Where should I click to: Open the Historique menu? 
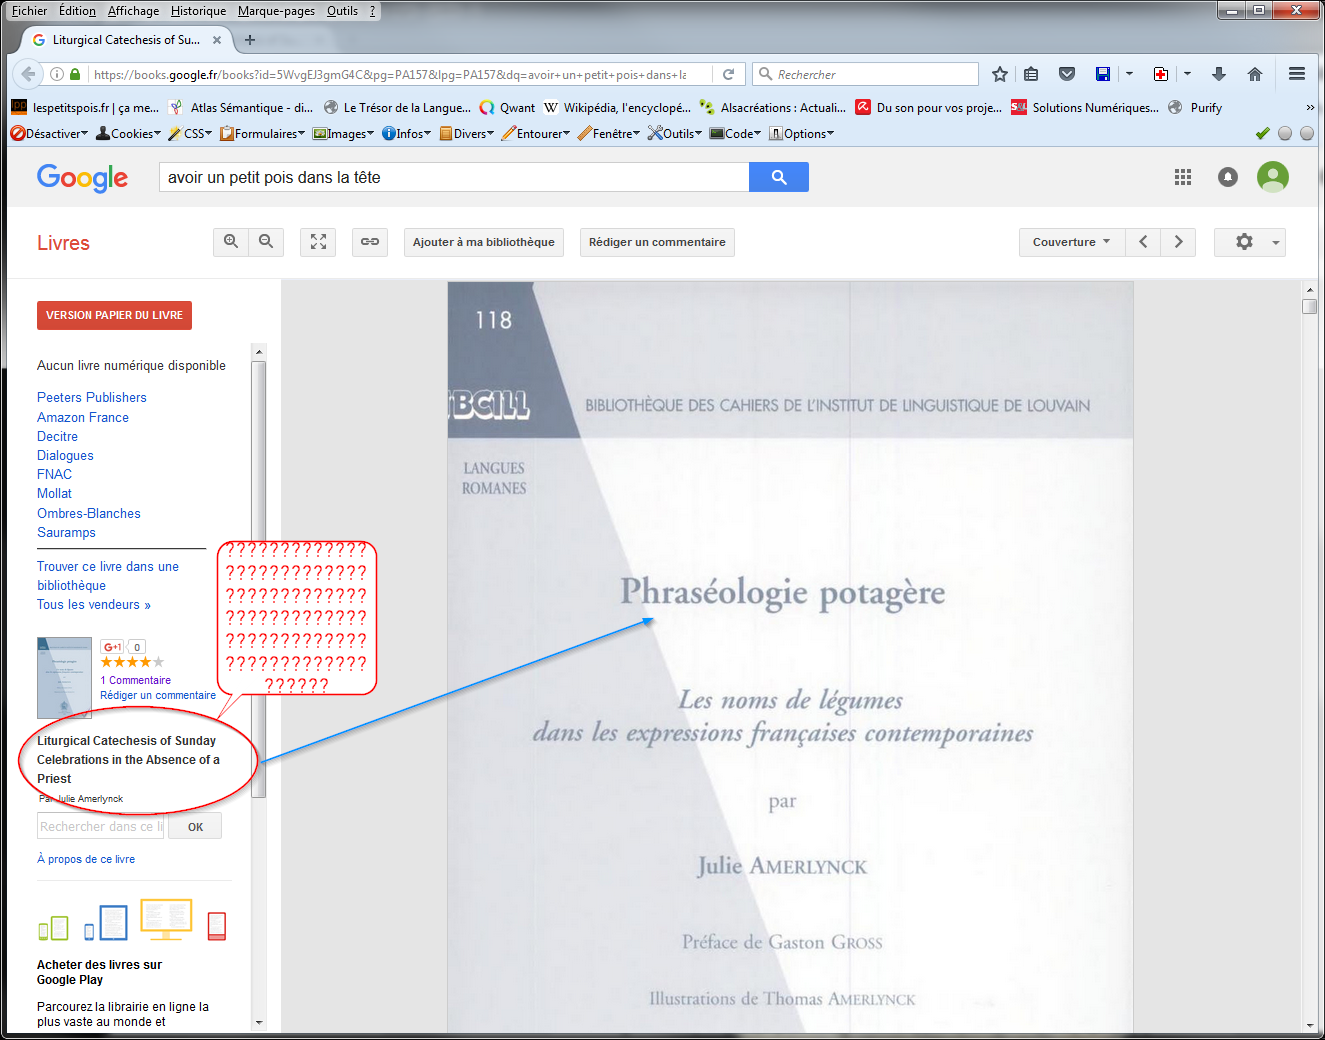point(198,11)
